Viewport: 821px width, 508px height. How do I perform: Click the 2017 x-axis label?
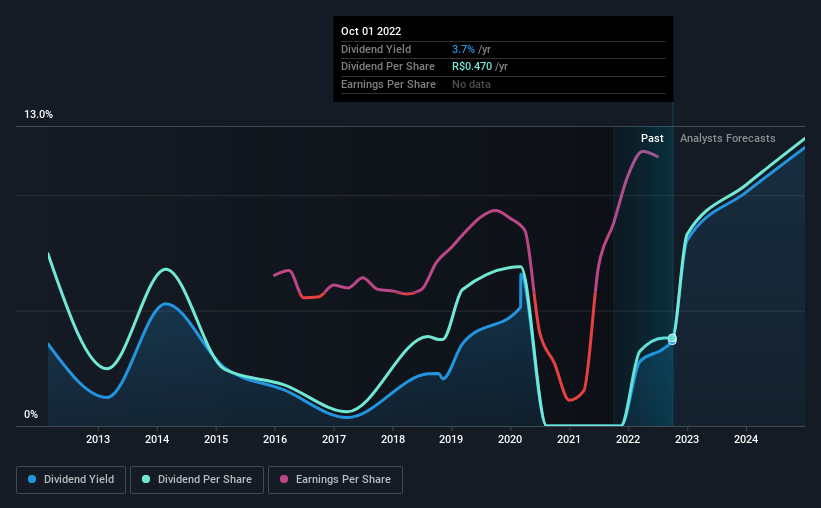334,439
